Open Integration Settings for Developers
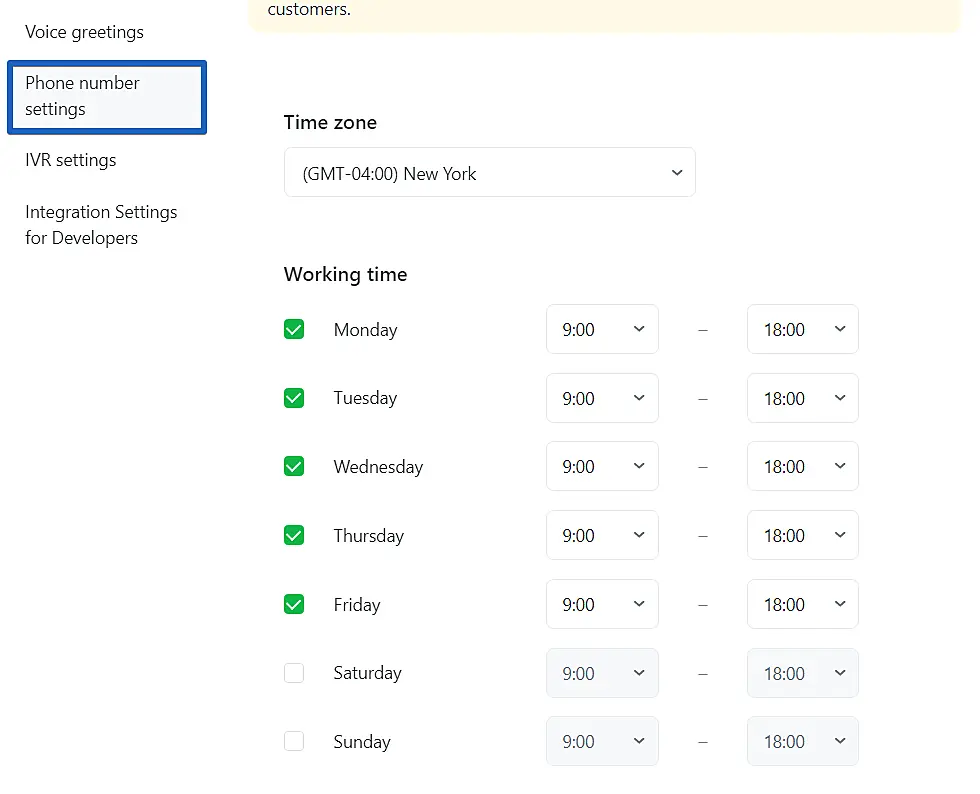980x794 pixels. click(x=101, y=225)
